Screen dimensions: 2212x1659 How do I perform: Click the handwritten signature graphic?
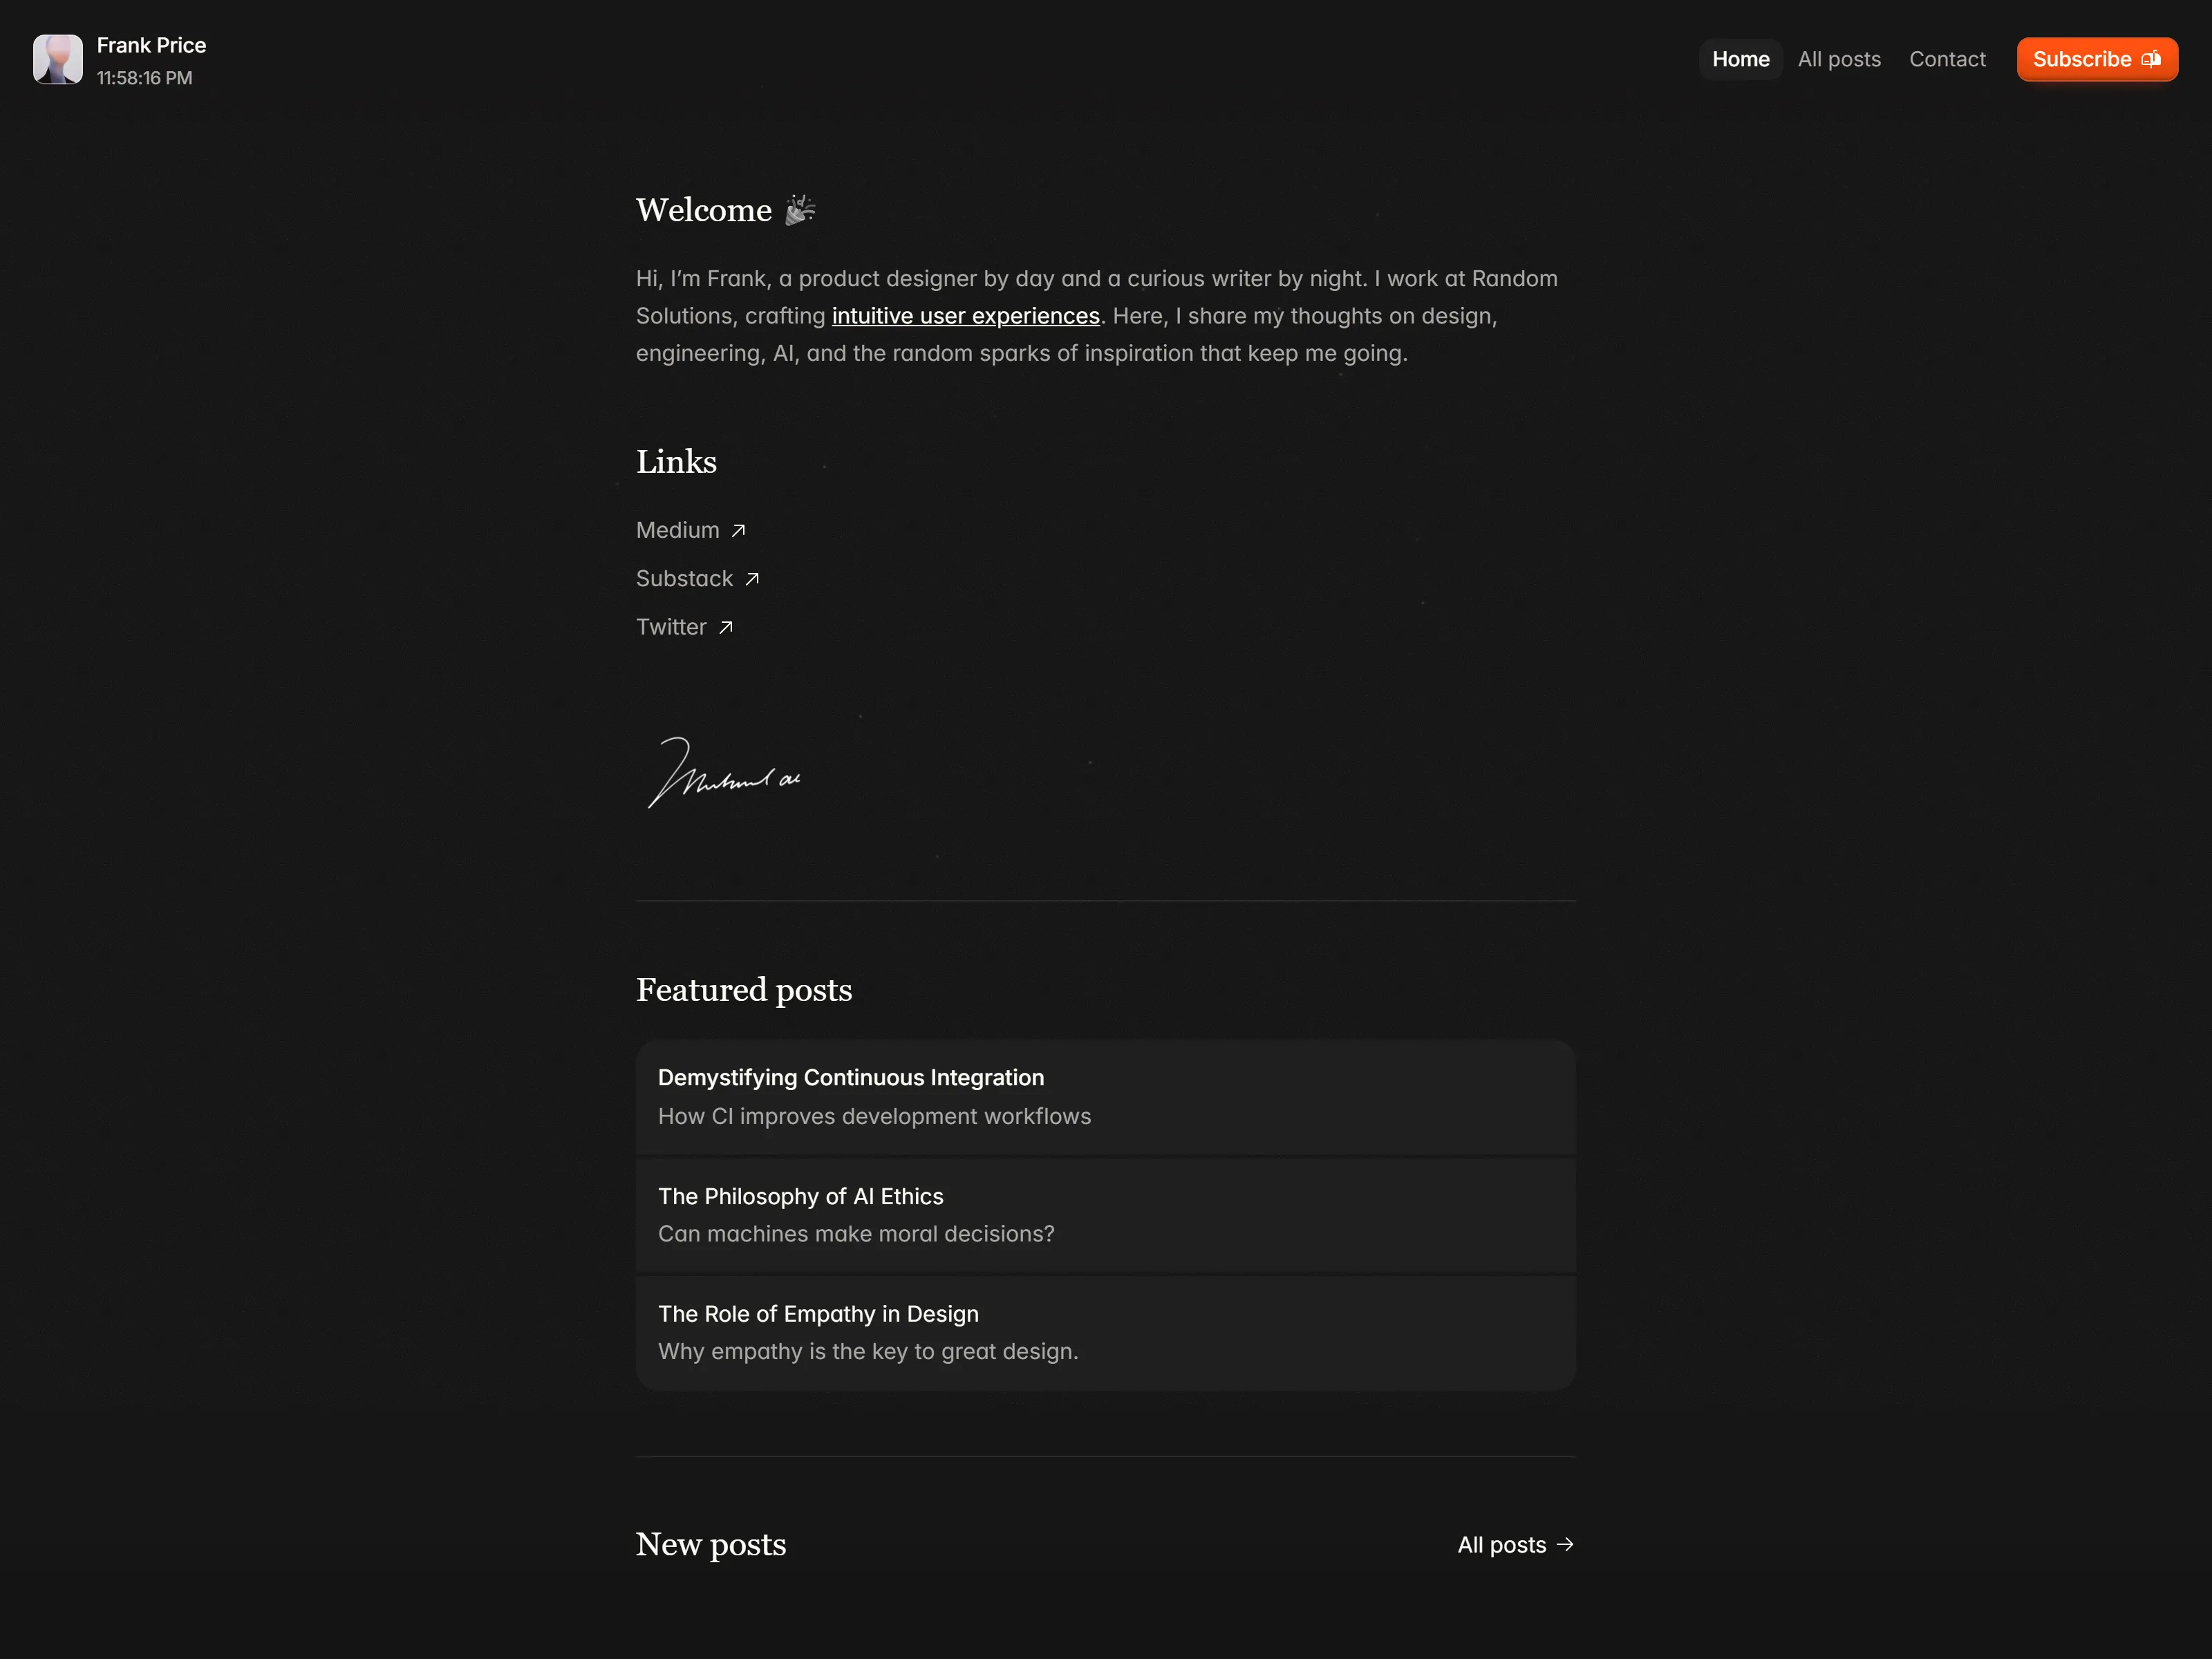pos(724,773)
